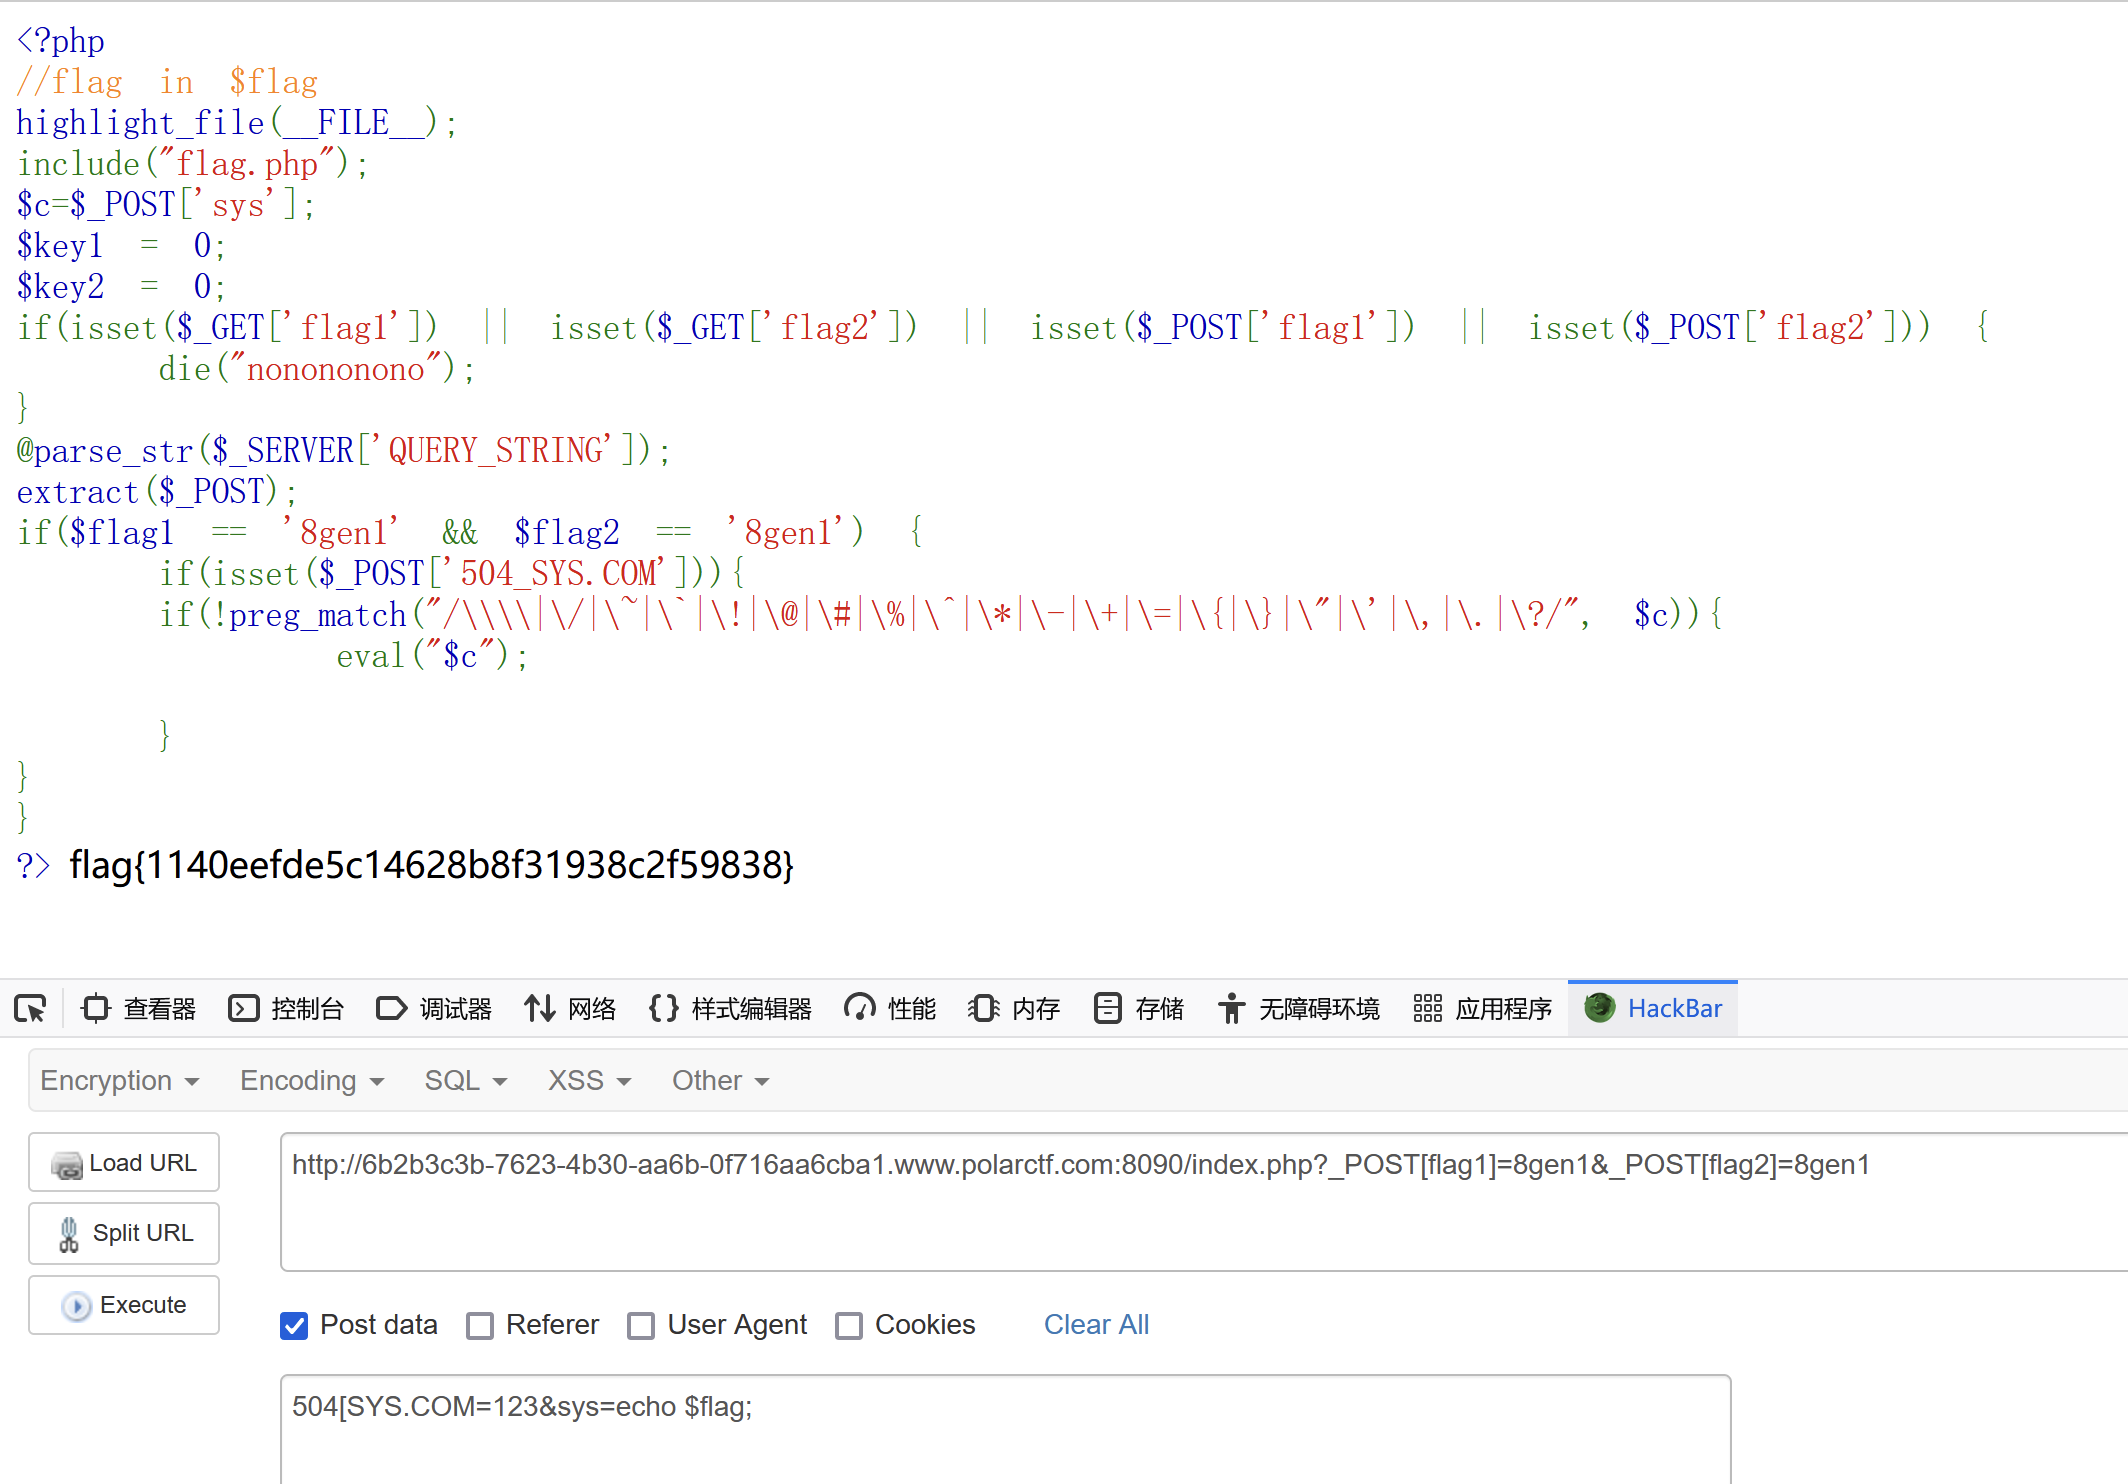This screenshot has height=1484, width=2128.
Task: Switch to the HackBar tab
Action: pyautogui.click(x=1654, y=1008)
